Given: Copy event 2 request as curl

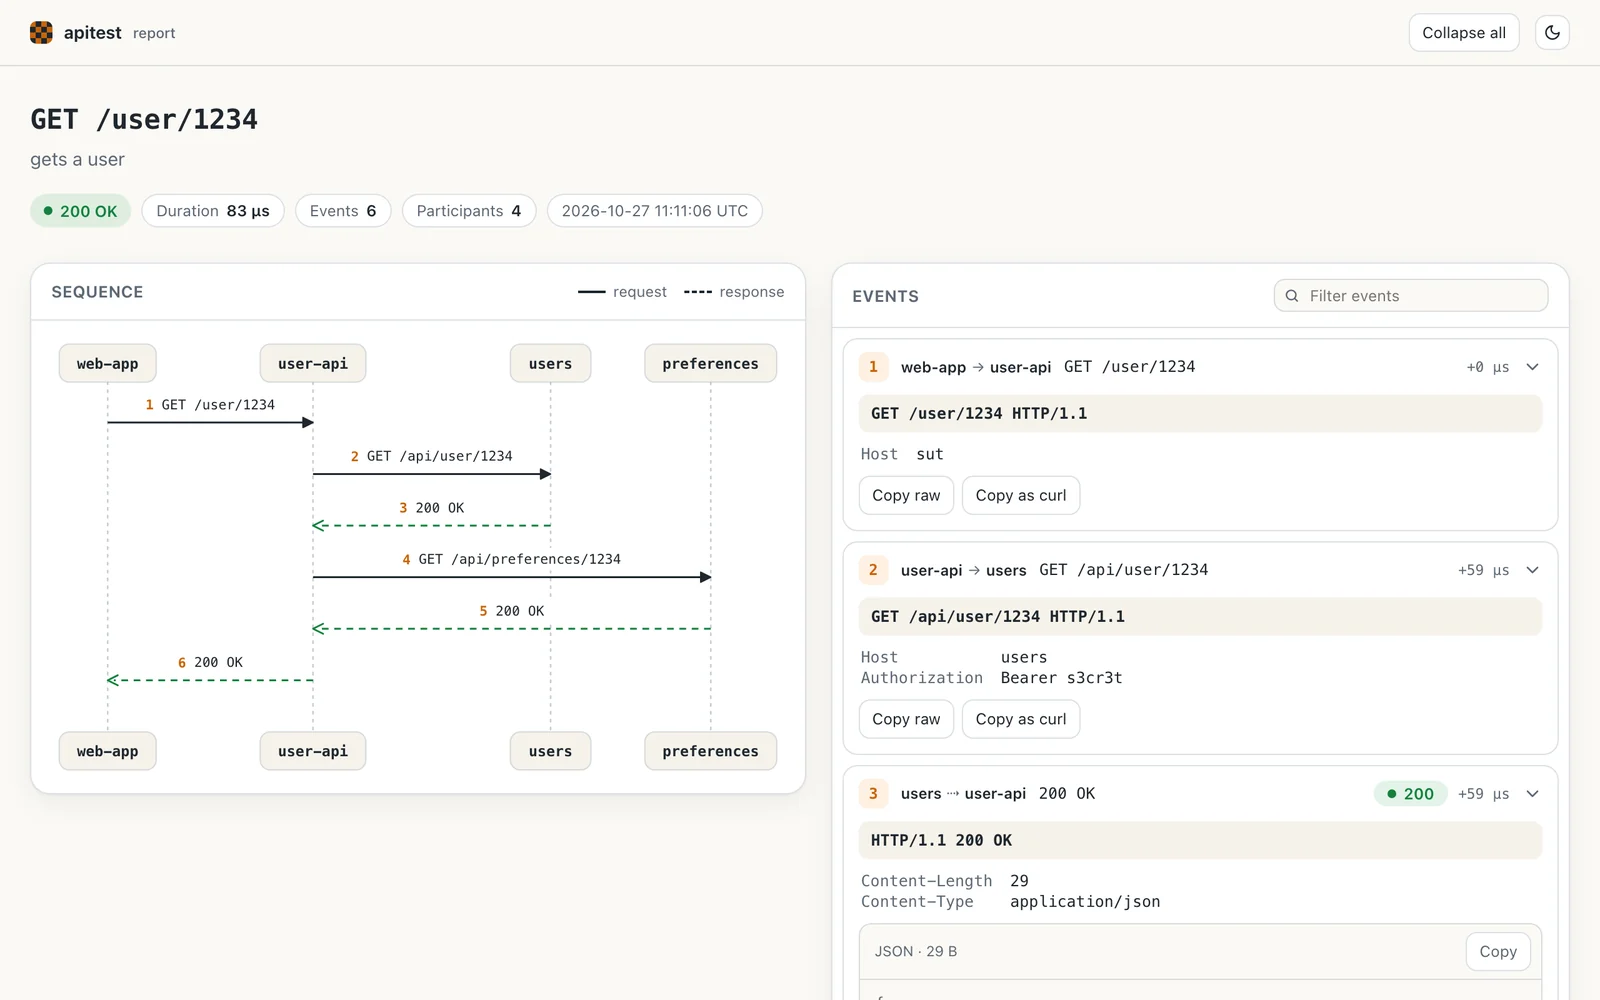Looking at the screenshot, I should tap(1021, 719).
